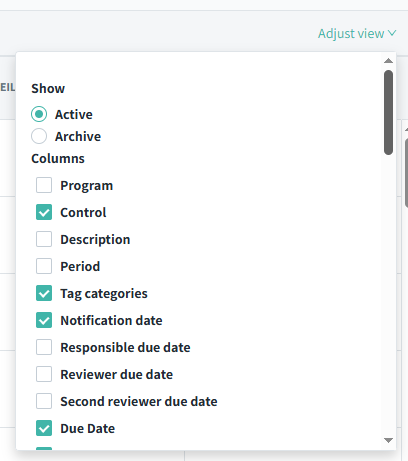Uncheck the Due Date column
408x461 pixels.
pos(44,428)
